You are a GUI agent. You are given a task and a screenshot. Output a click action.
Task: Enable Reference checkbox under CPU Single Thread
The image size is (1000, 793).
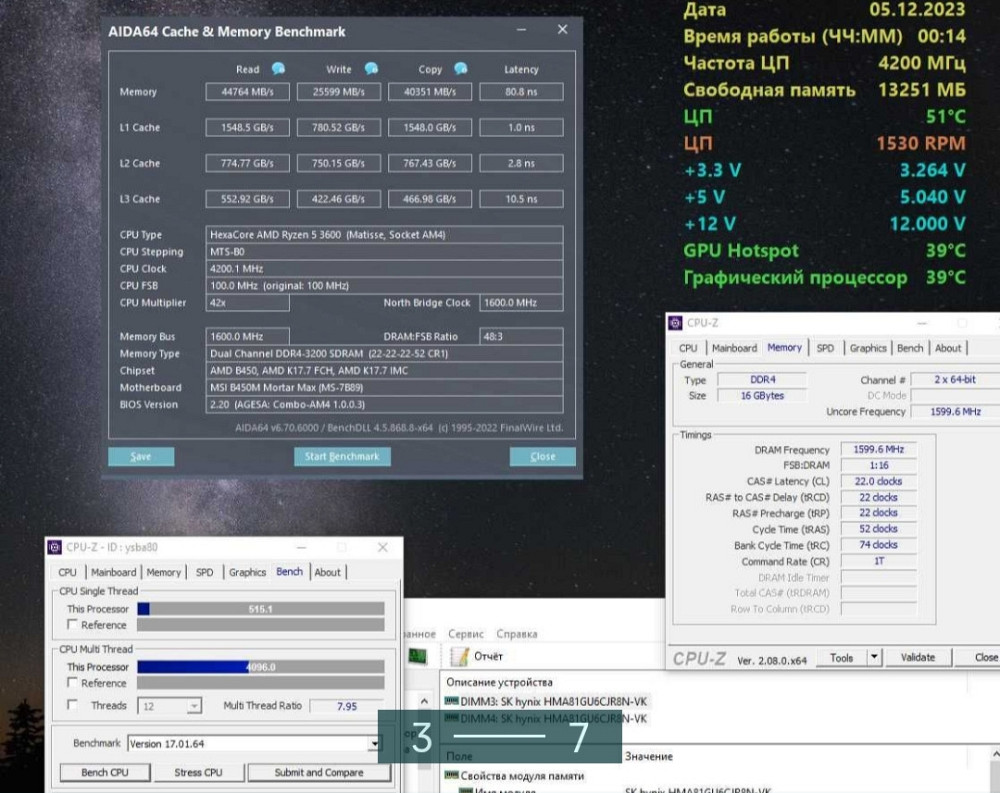[72, 625]
